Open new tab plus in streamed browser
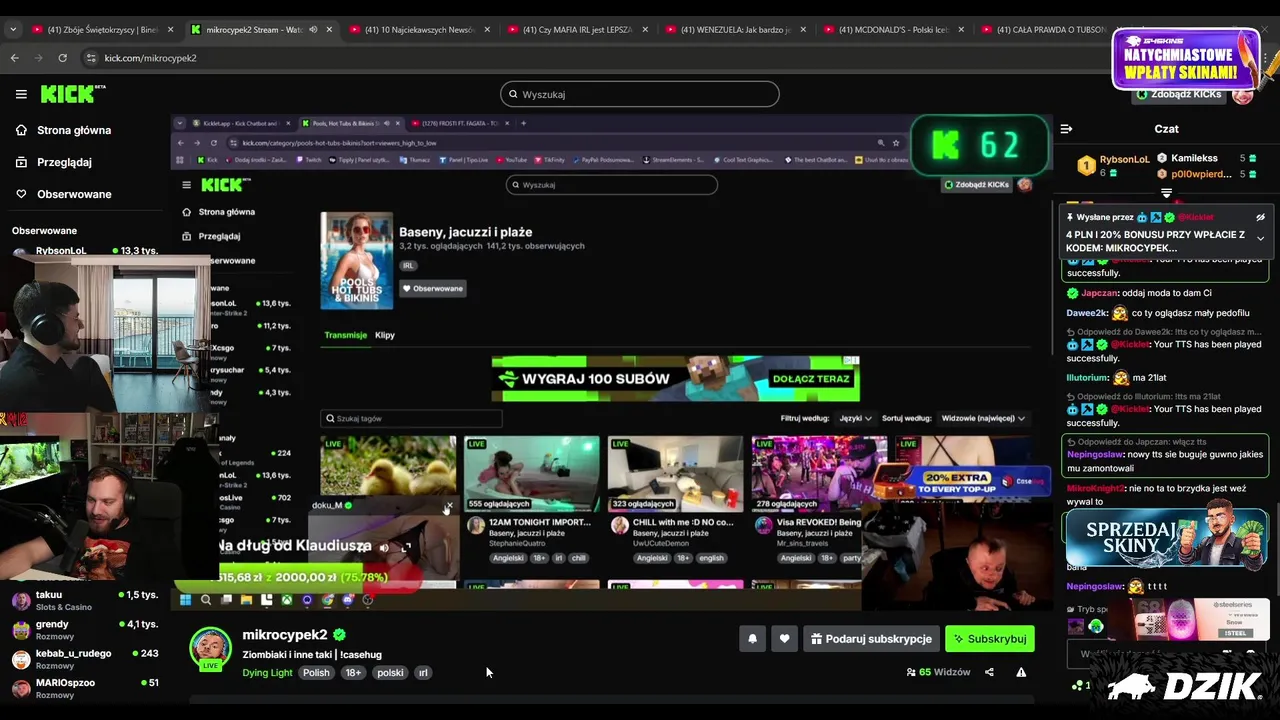The height and width of the screenshot is (720, 1280). click(x=523, y=123)
